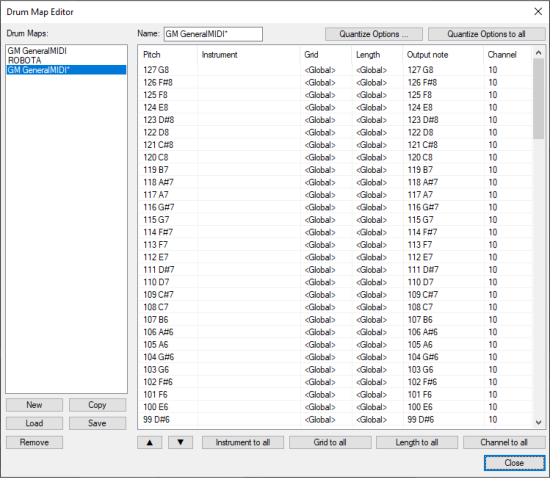Select ROBOTA drum map in list

(25, 60)
